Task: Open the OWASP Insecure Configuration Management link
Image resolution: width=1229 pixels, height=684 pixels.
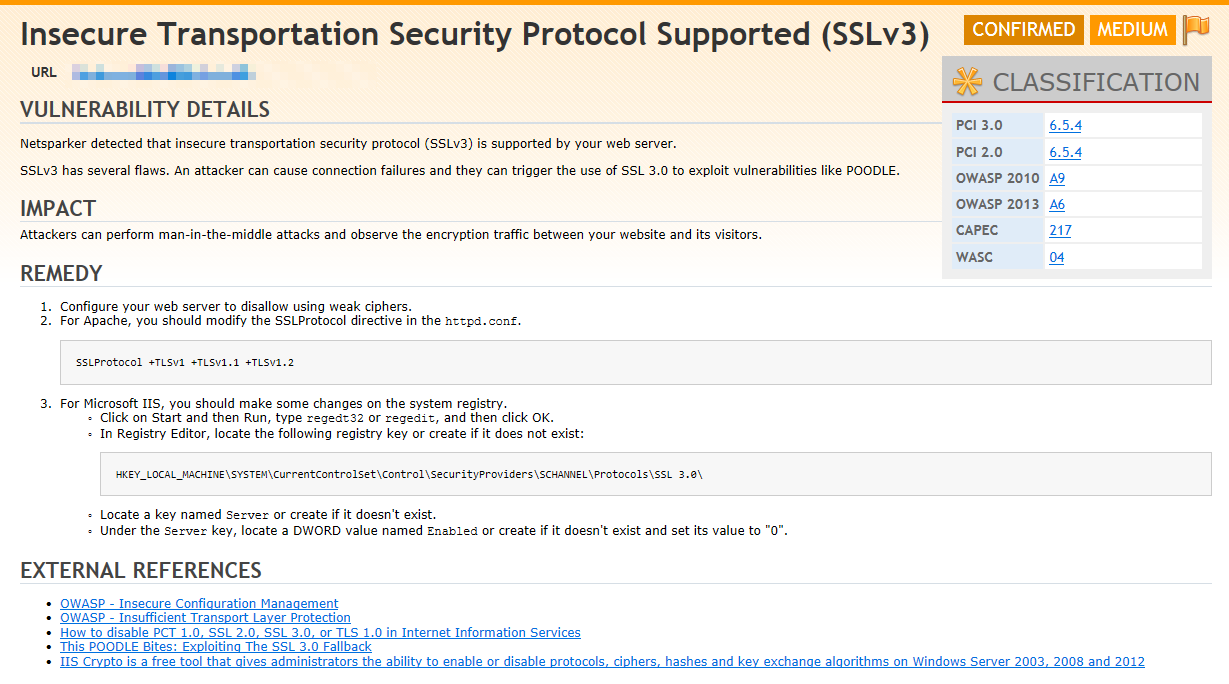Action: (x=198, y=603)
